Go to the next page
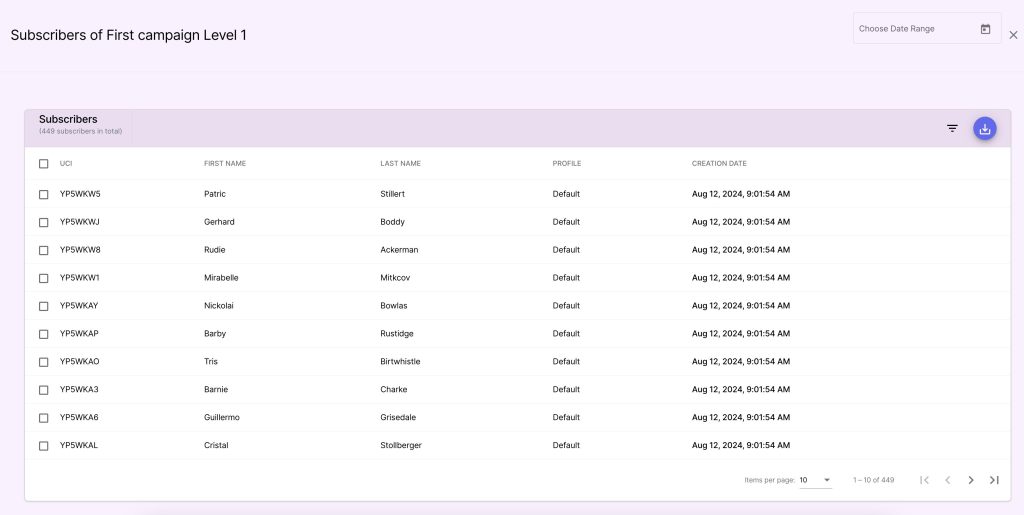 [971, 480]
